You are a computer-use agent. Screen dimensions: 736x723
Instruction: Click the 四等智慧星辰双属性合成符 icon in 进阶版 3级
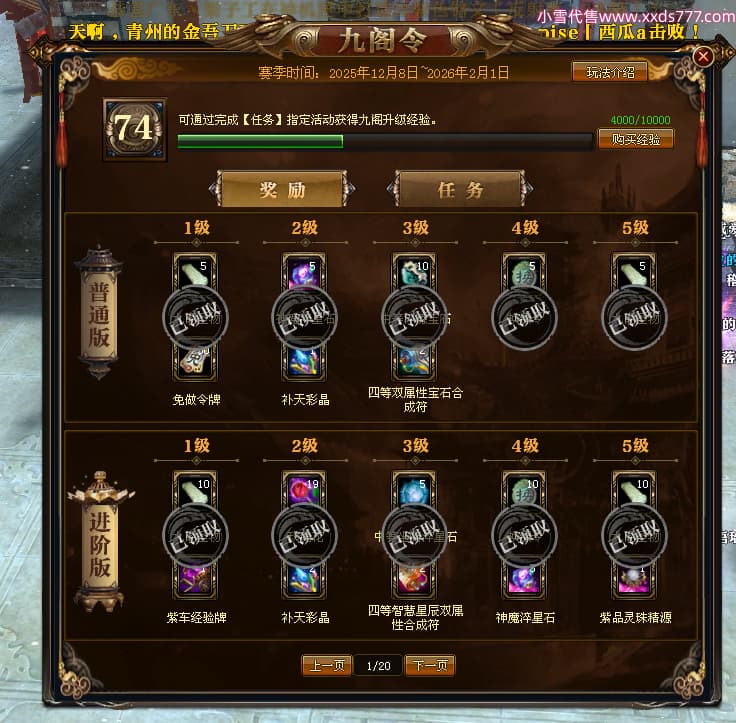(414, 581)
